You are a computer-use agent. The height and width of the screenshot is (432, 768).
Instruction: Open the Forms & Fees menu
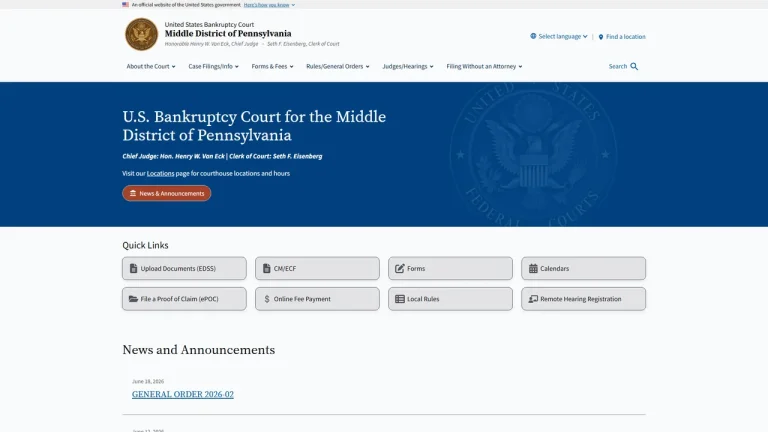click(x=272, y=66)
